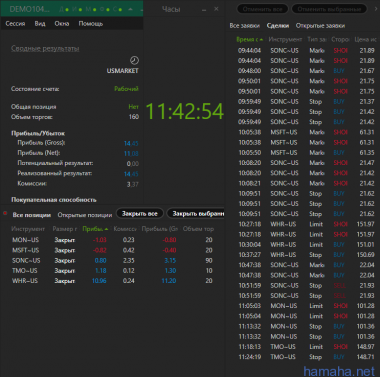Switch to the Все заявки tab
This screenshot has width=380, height=377.
point(244,26)
